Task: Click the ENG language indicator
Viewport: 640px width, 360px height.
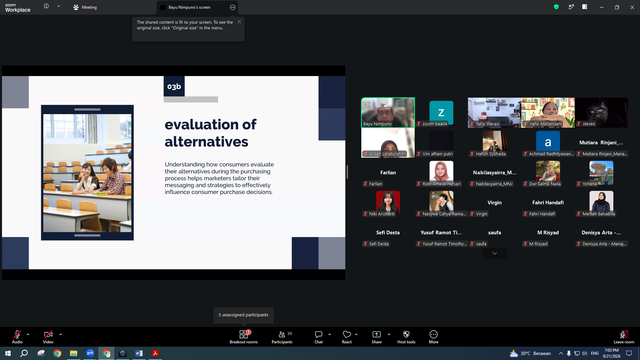Action: click(595, 353)
